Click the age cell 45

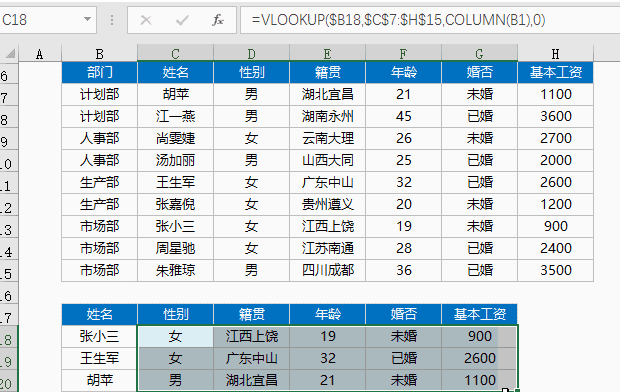pos(403,116)
